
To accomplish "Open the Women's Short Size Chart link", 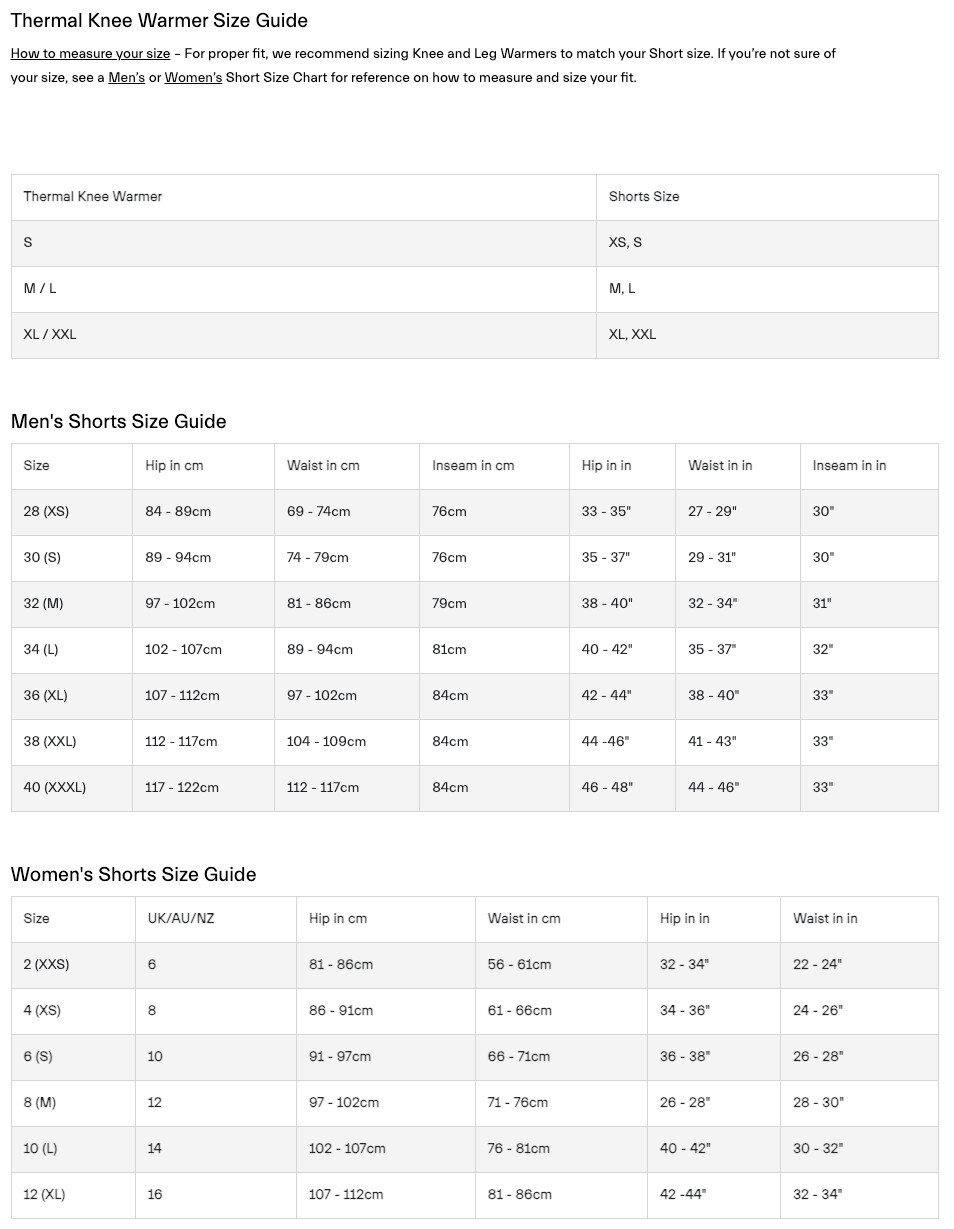I will coord(193,78).
